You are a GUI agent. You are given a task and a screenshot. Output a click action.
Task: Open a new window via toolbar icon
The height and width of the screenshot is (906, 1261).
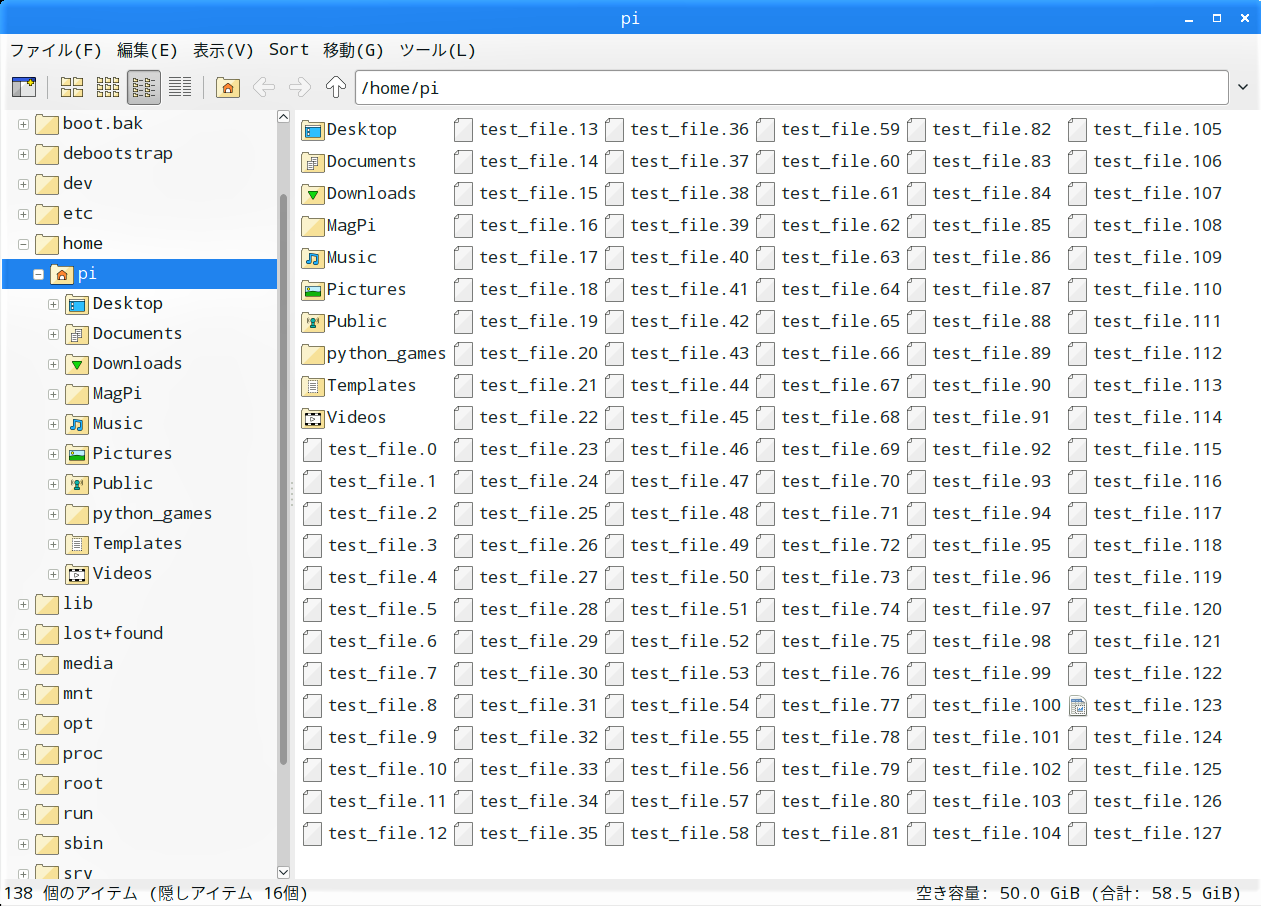pos(24,88)
